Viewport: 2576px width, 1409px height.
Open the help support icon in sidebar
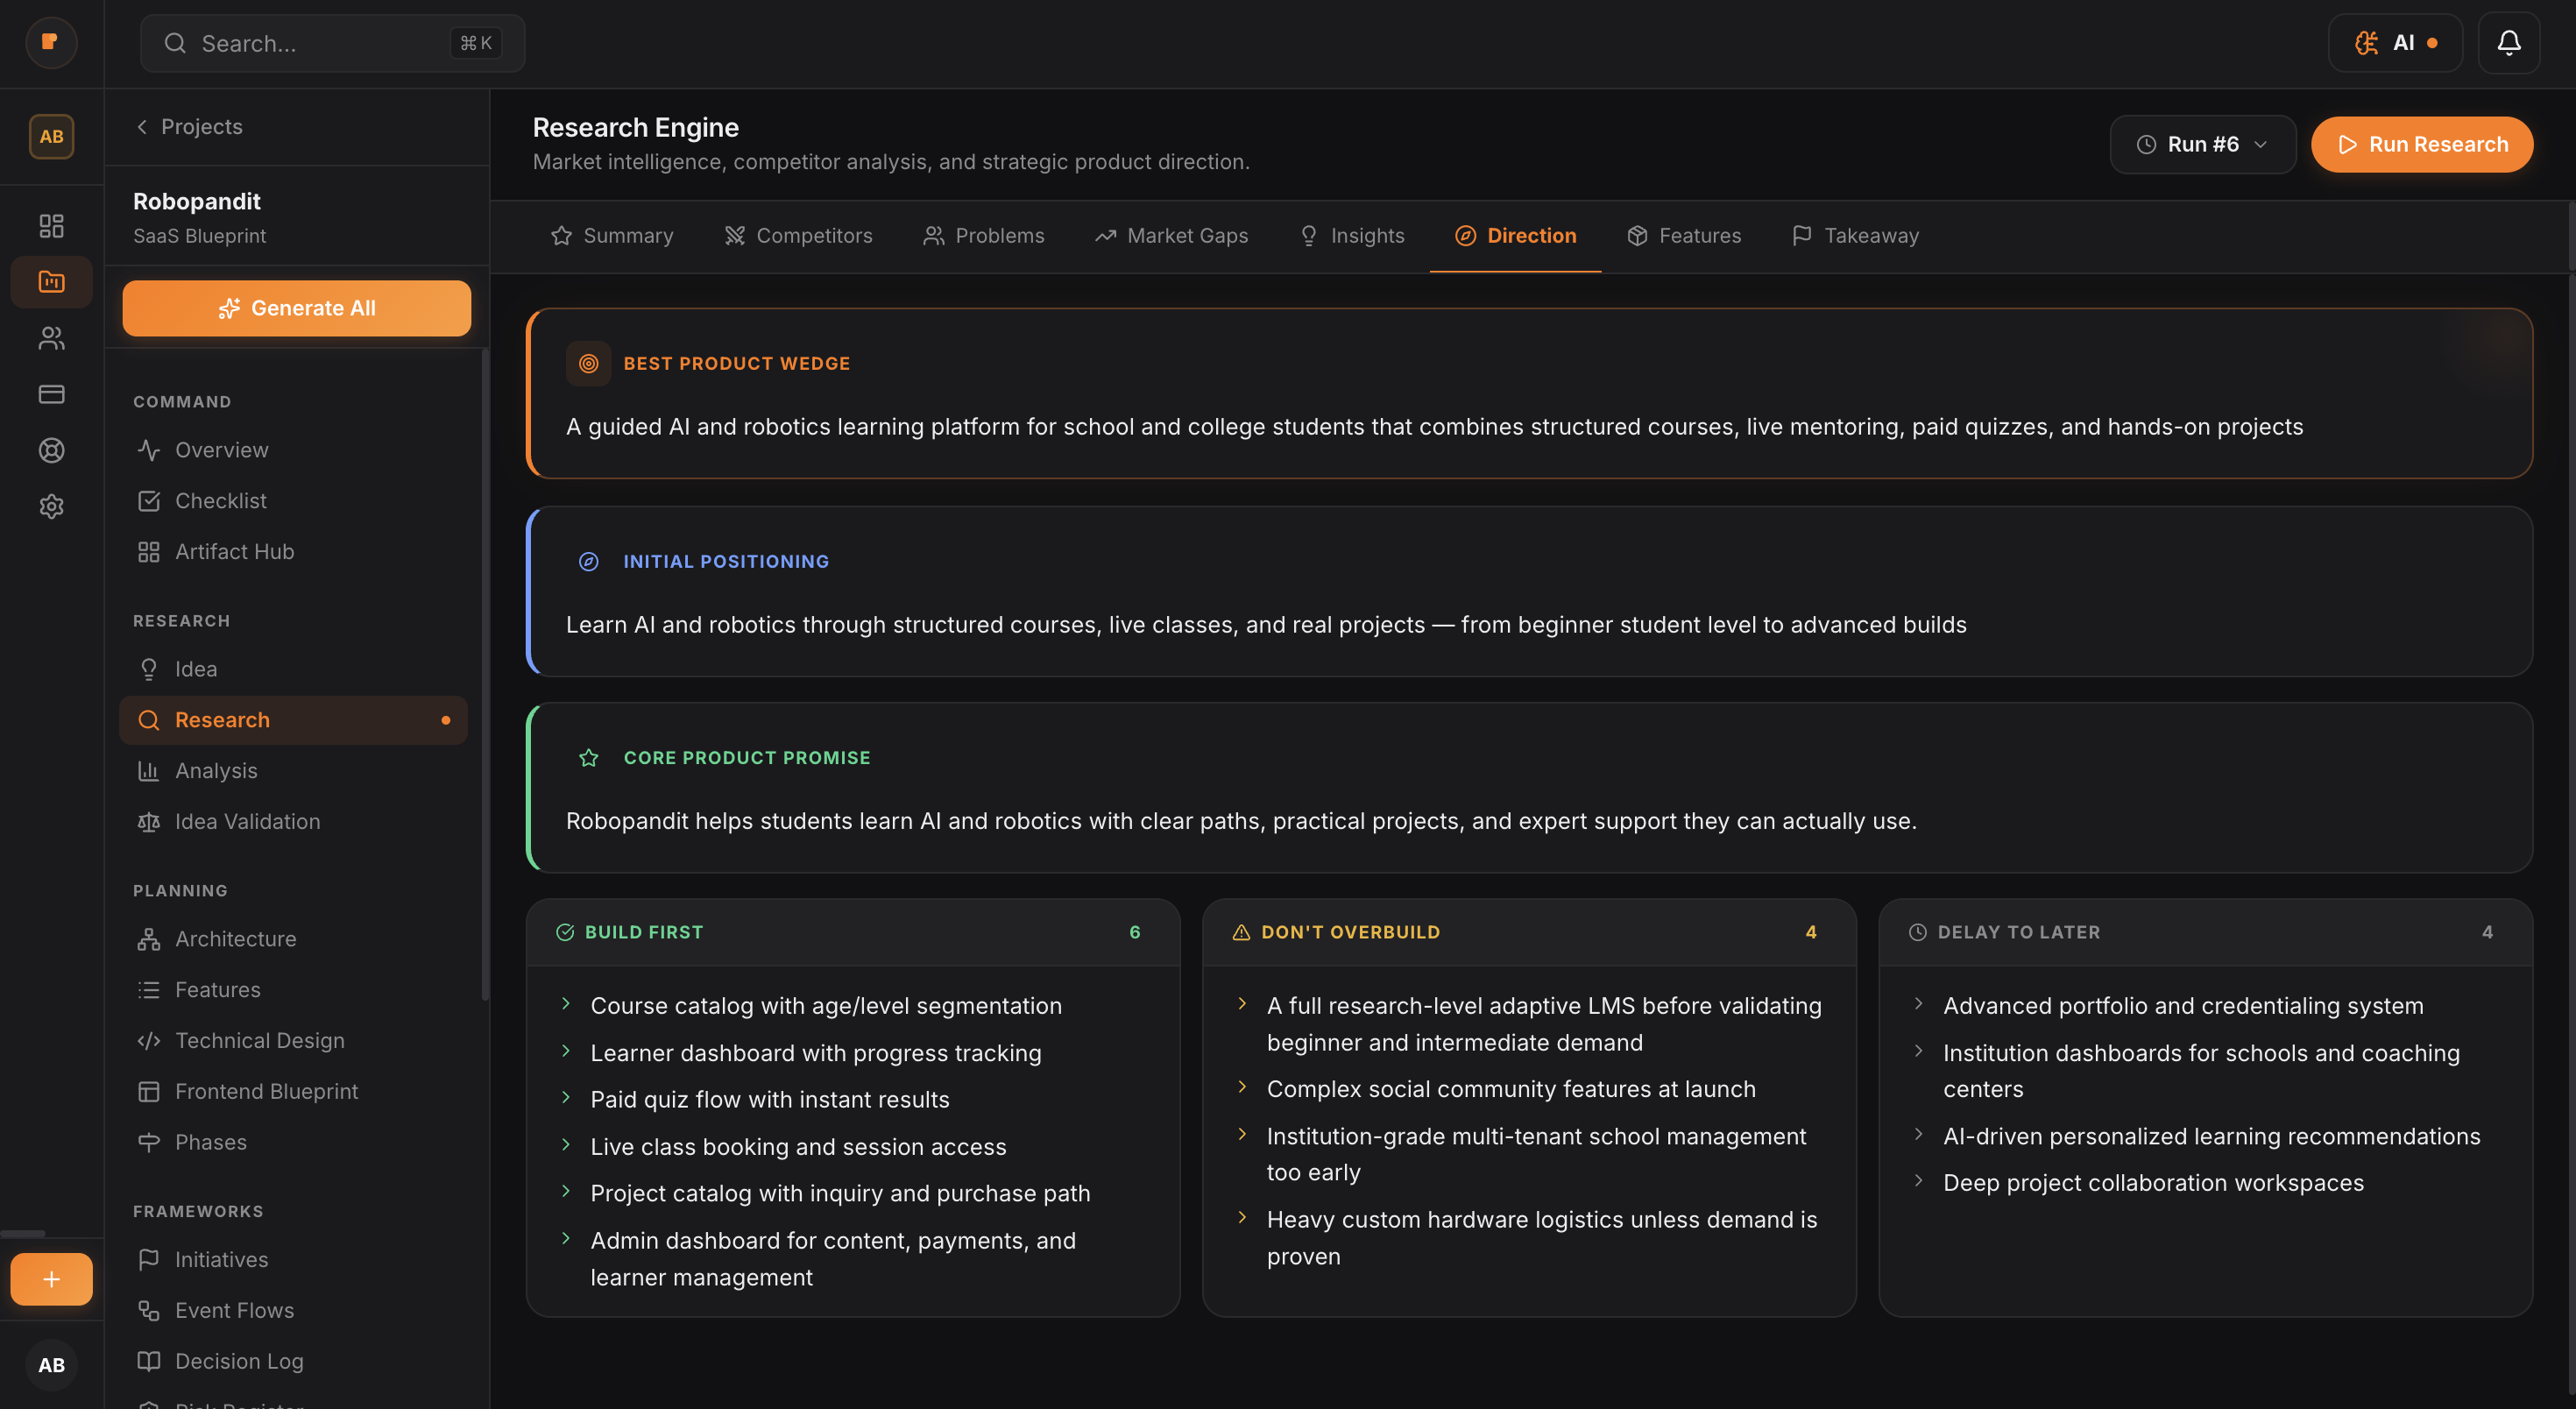[51, 450]
